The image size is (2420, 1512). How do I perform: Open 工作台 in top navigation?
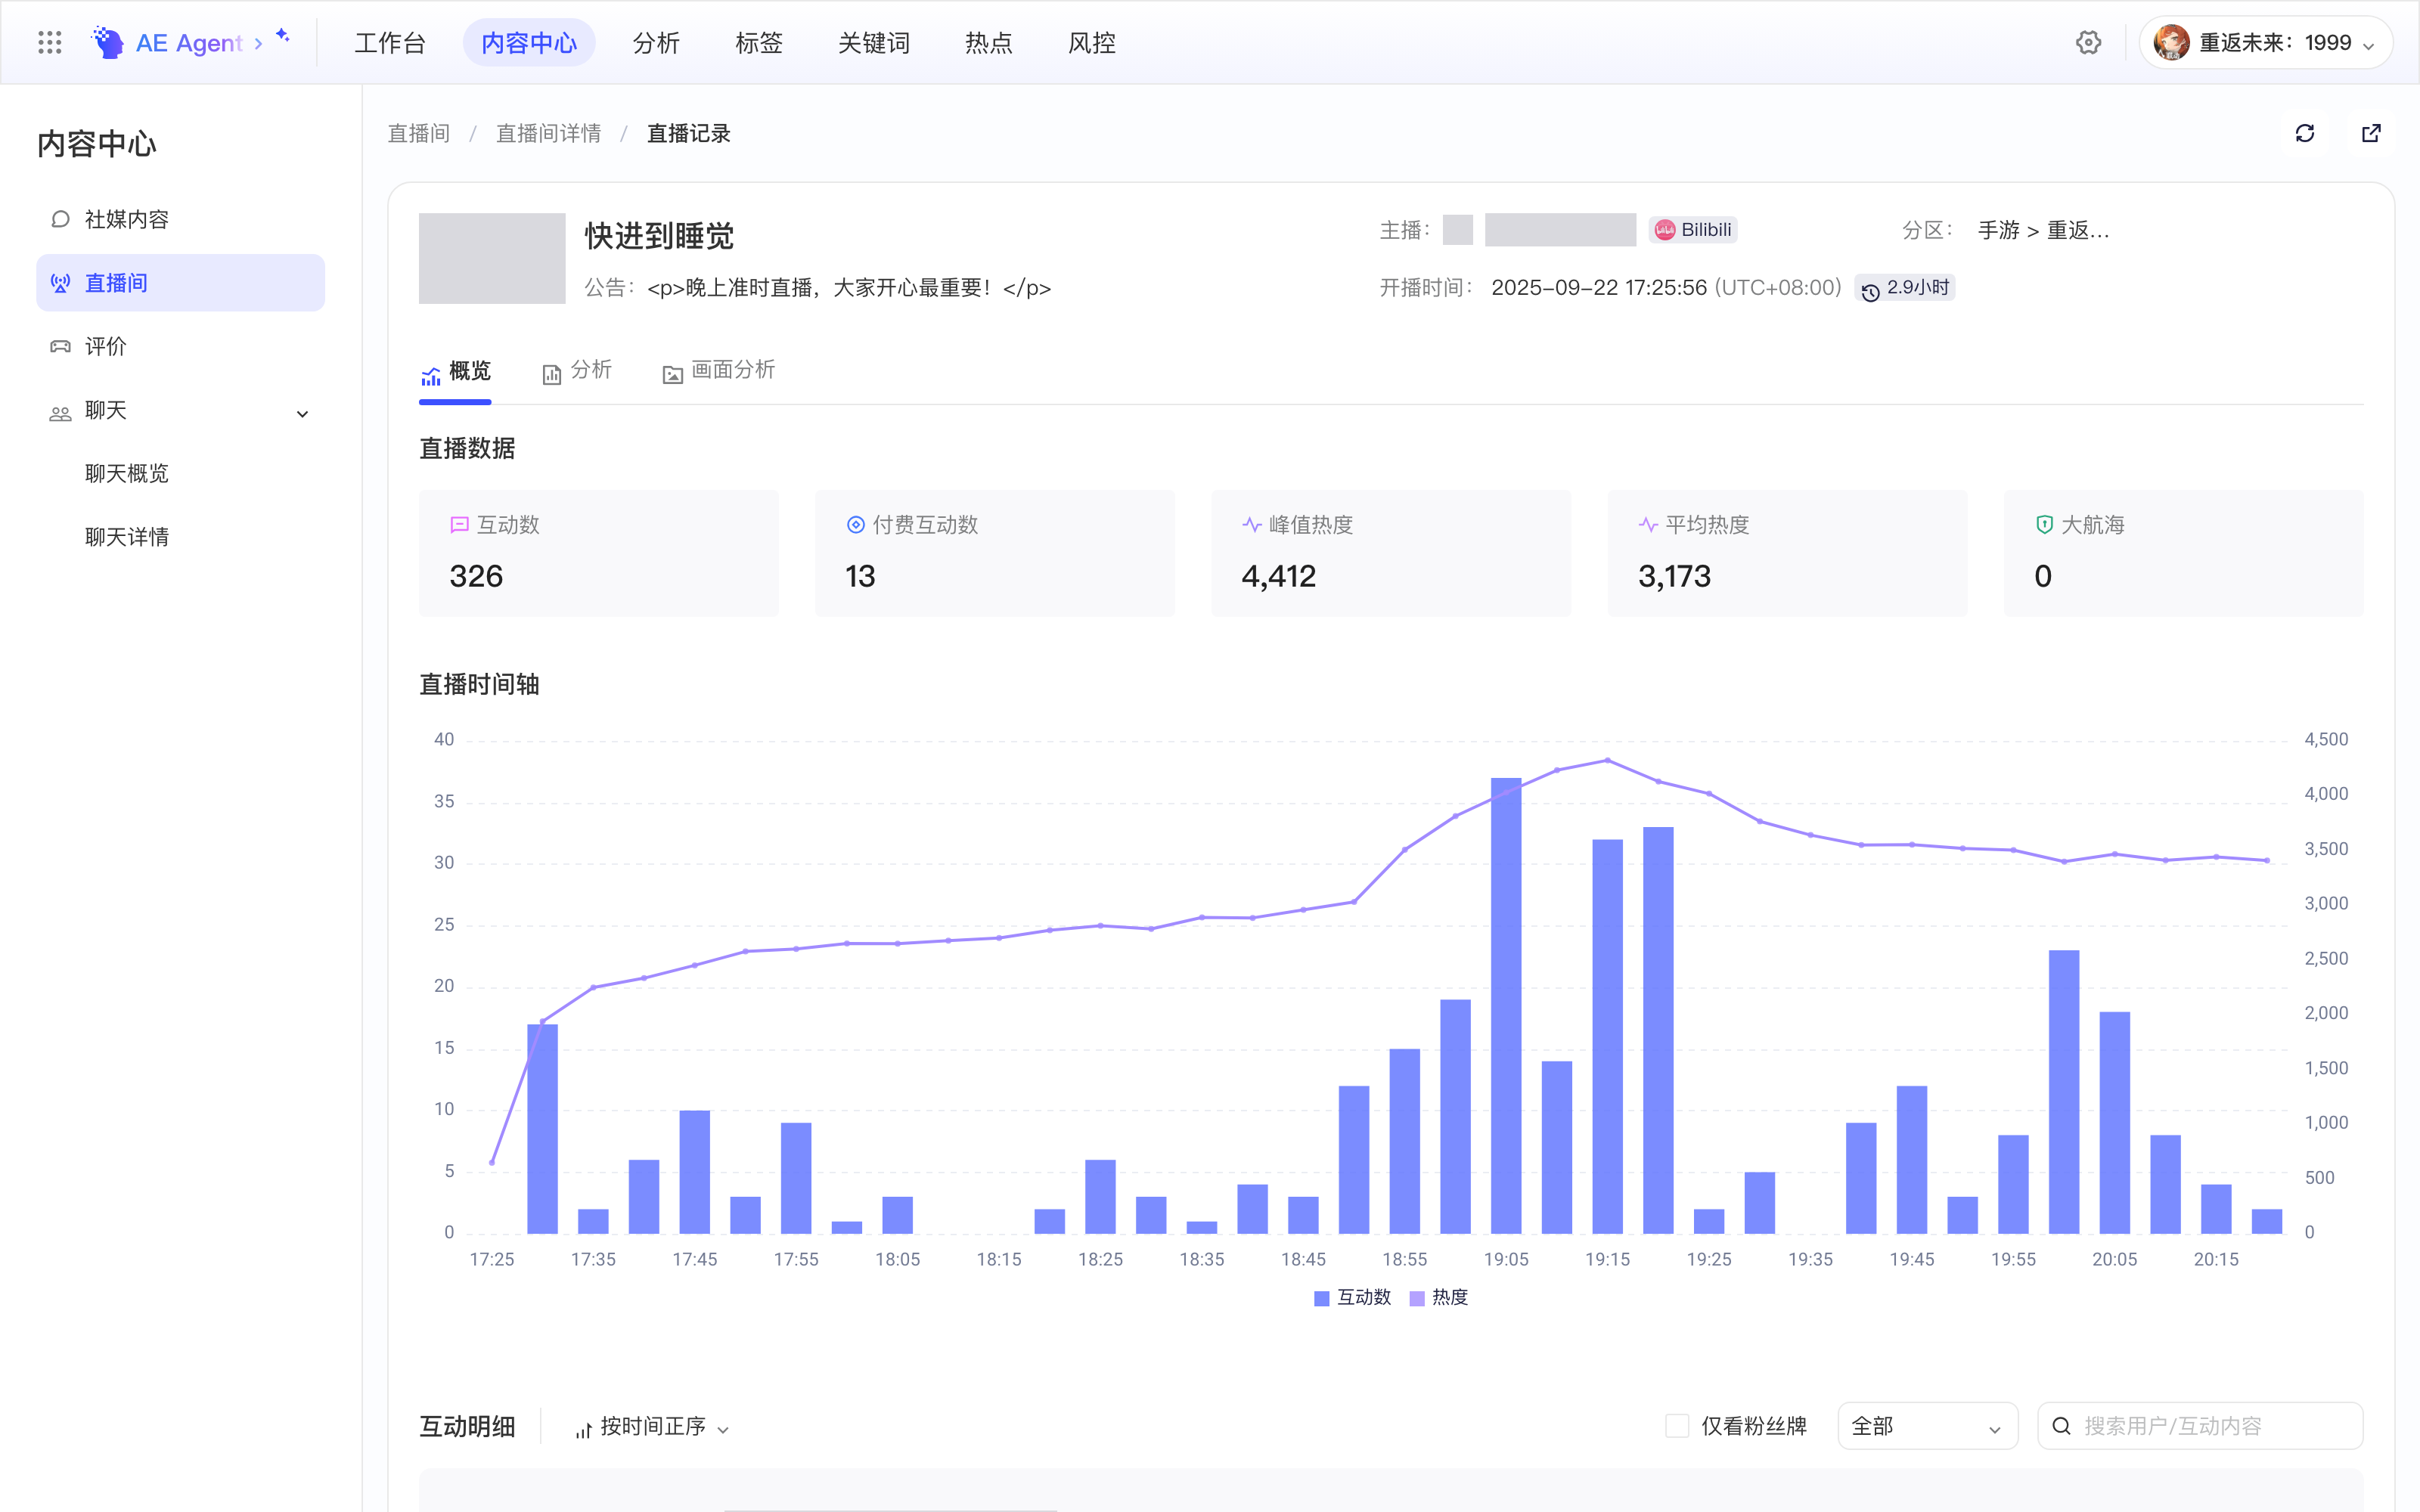click(390, 43)
